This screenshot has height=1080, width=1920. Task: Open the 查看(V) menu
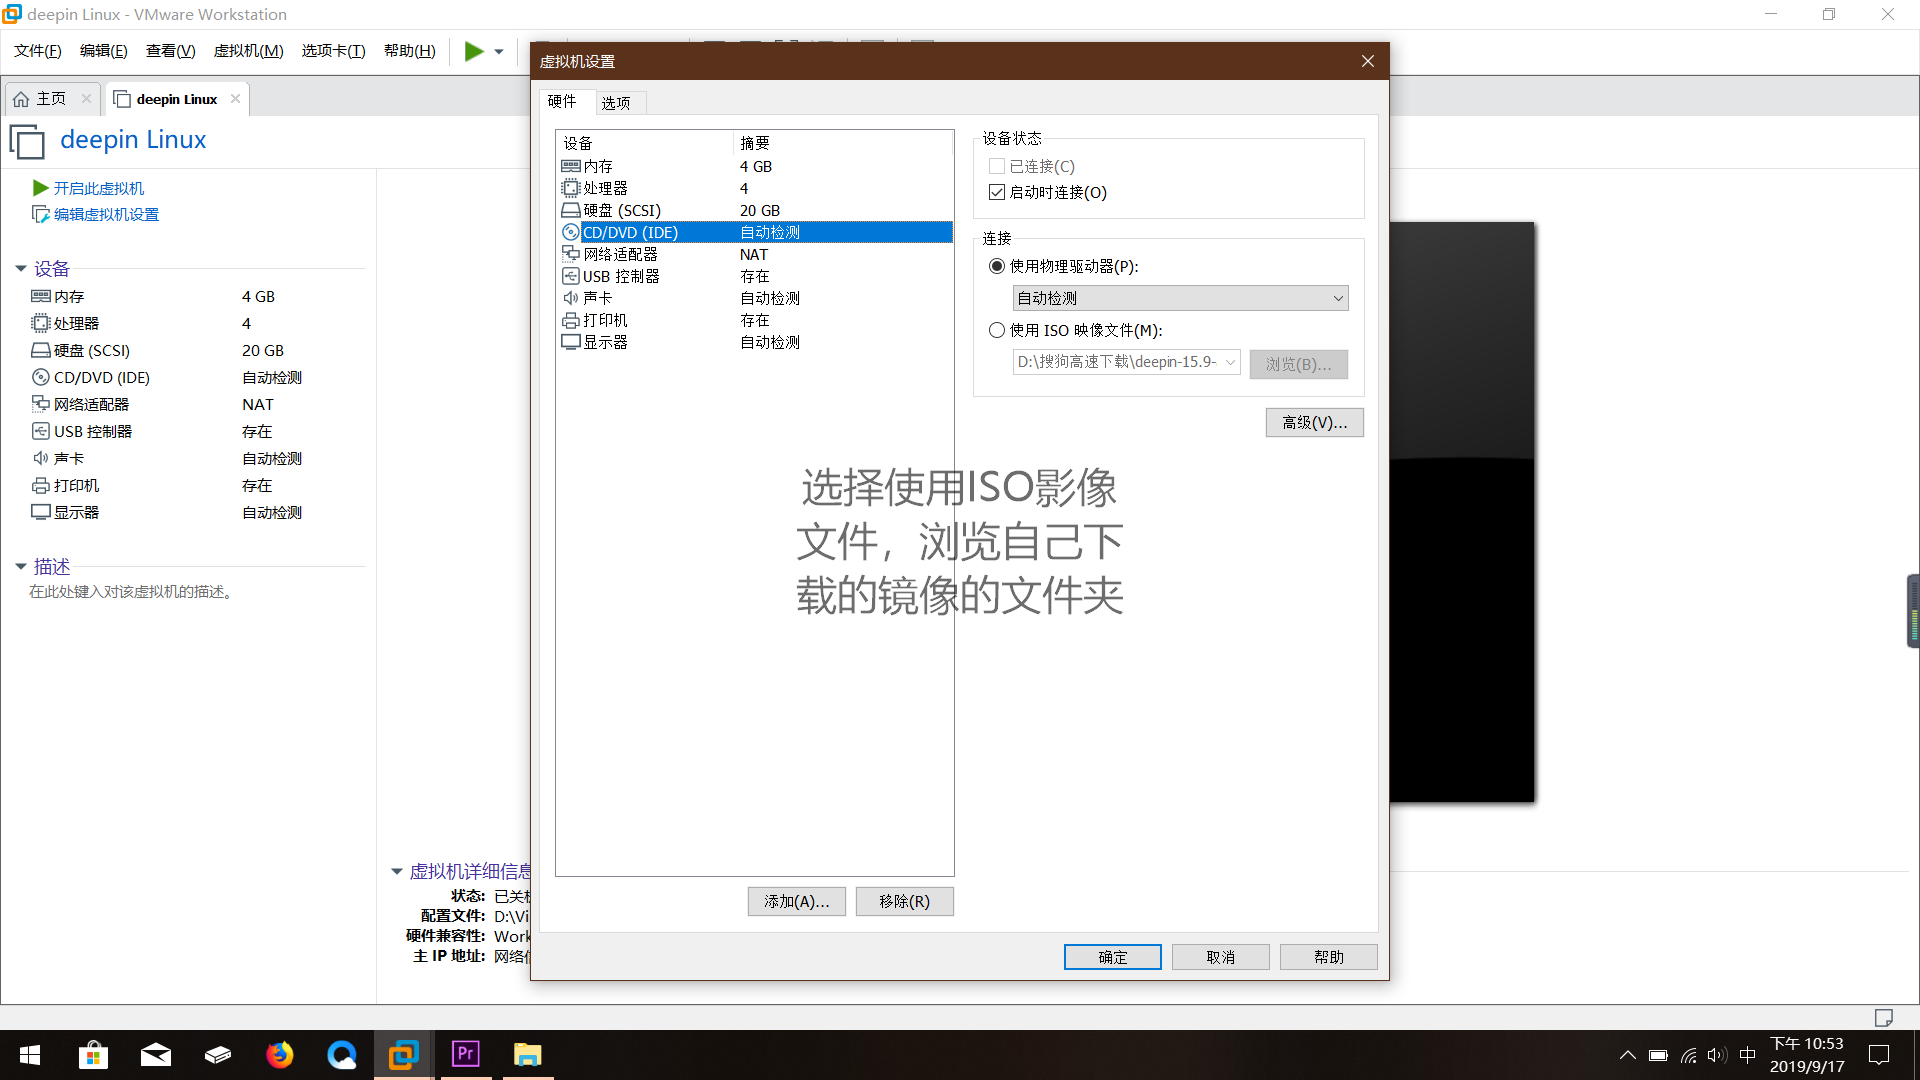point(170,51)
